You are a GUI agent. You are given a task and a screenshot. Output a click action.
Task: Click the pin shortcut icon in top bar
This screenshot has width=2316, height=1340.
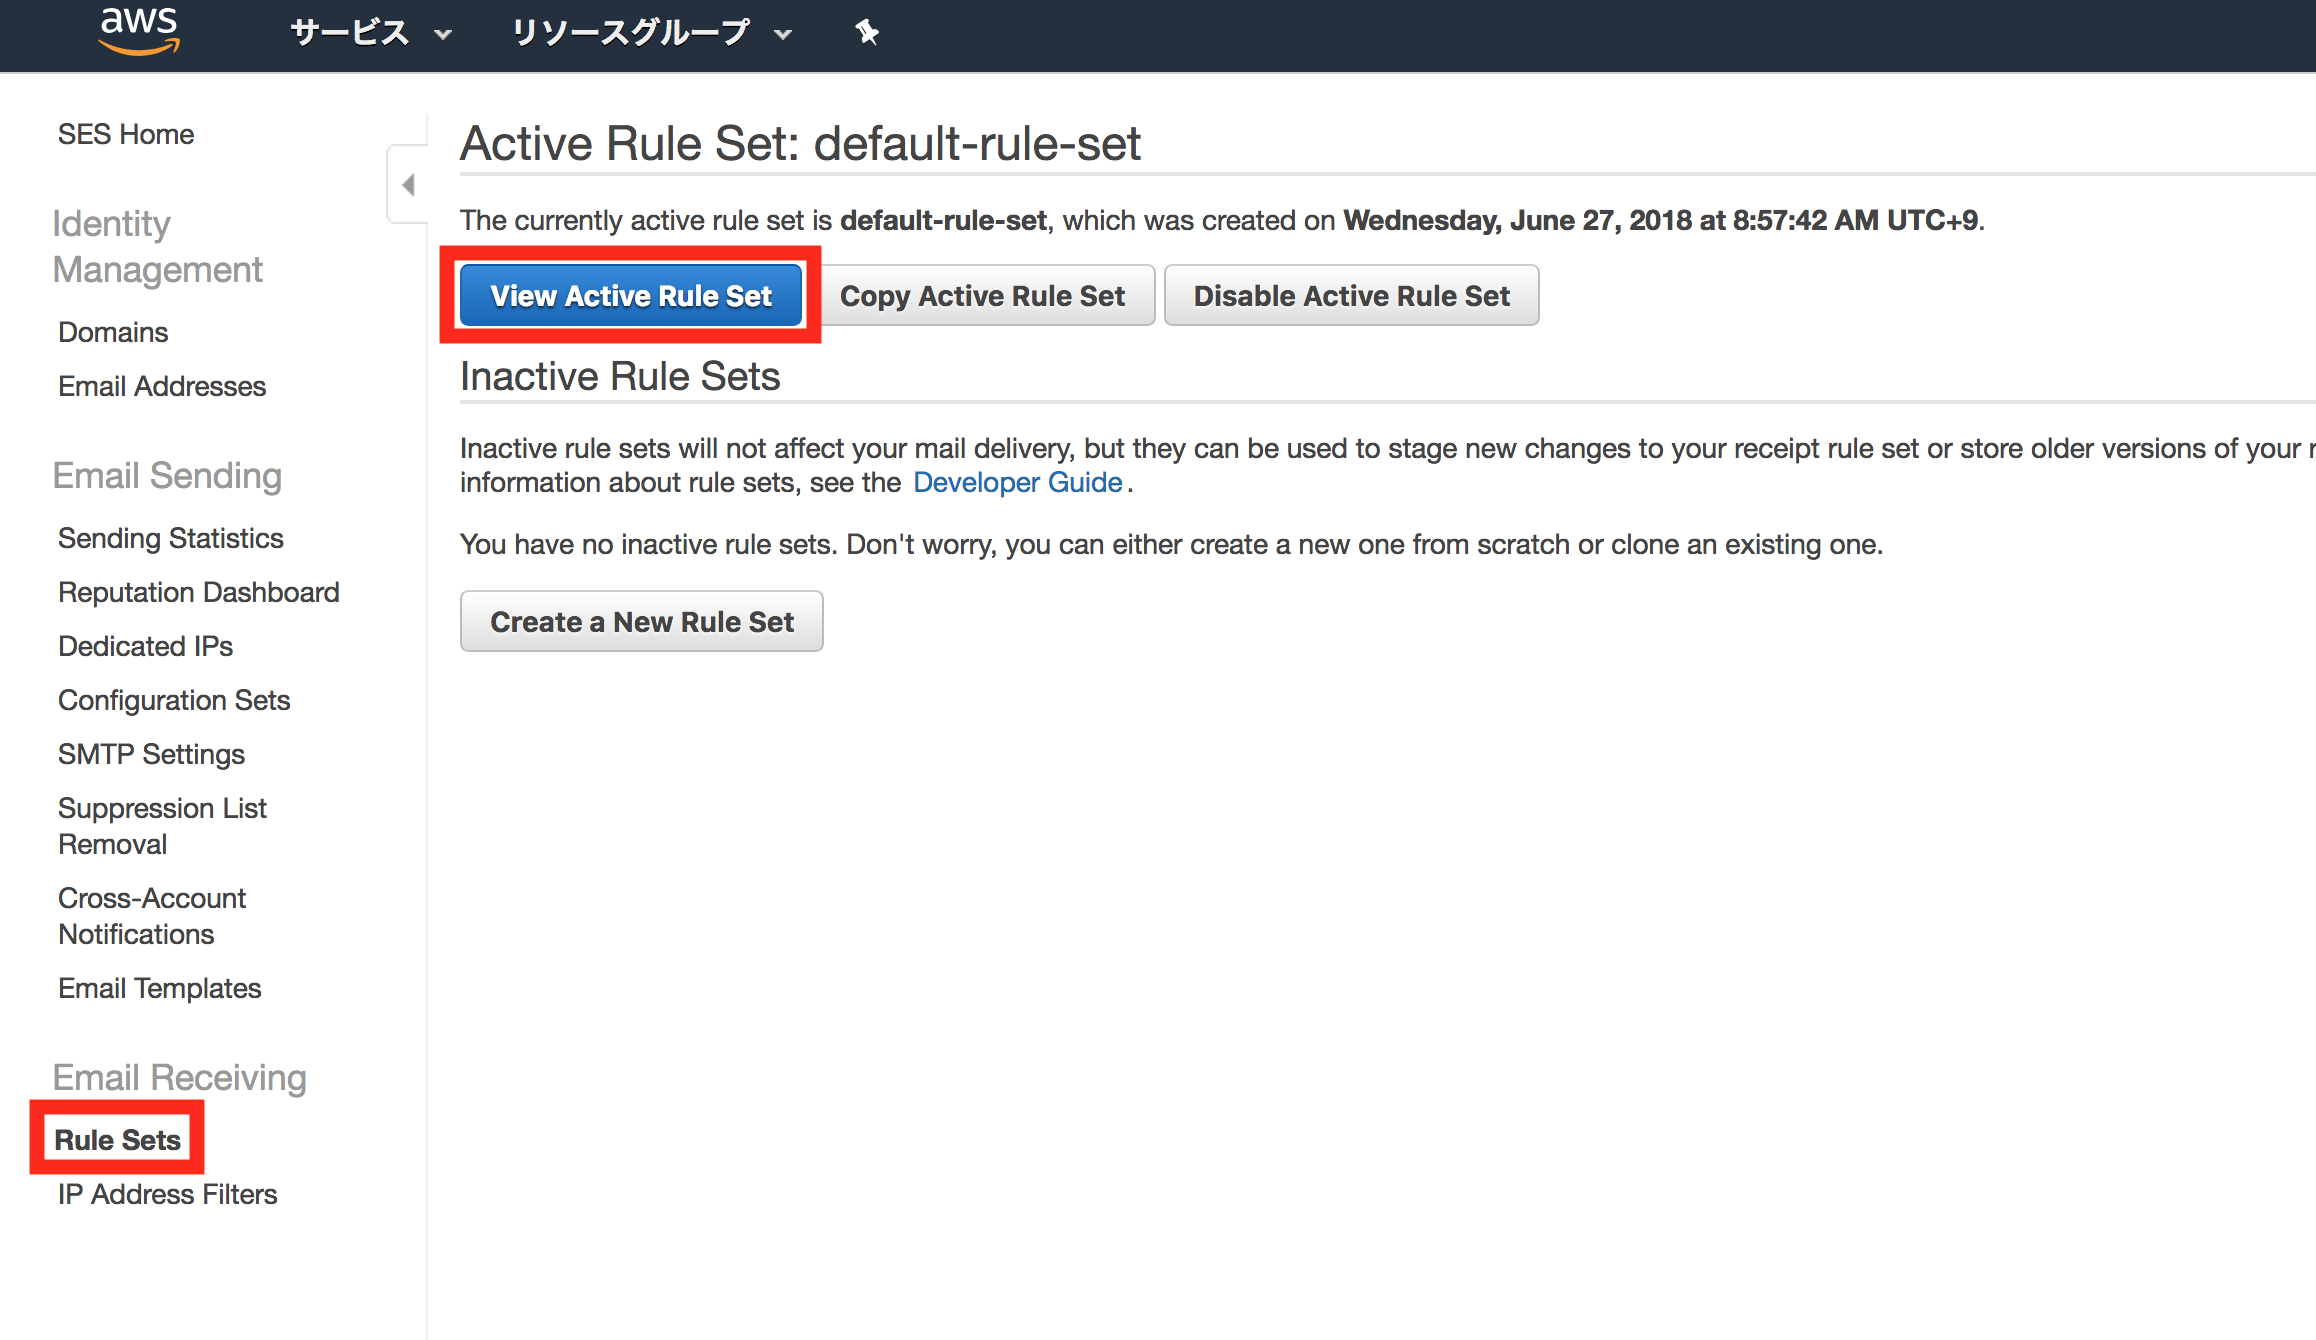point(867,33)
